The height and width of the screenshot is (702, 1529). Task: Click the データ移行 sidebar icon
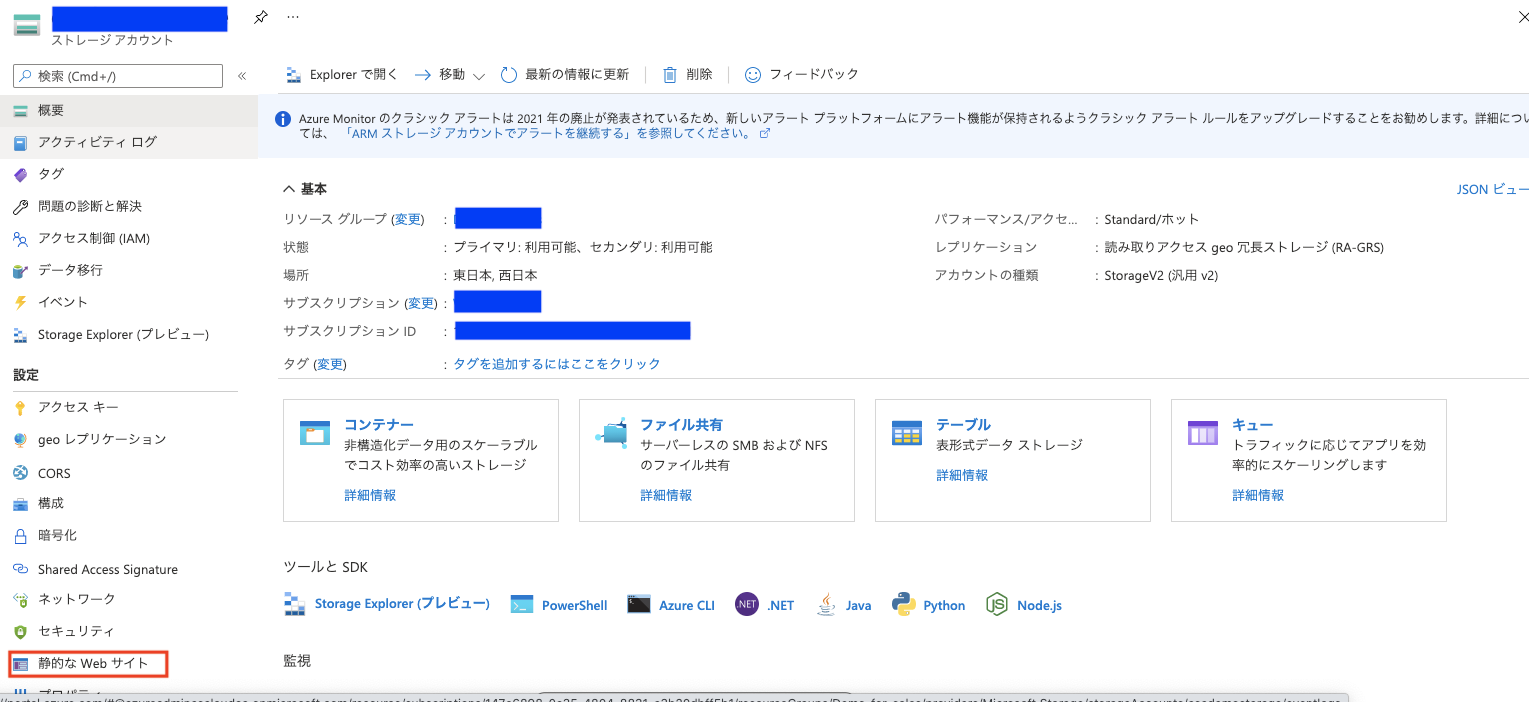[x=20, y=270]
